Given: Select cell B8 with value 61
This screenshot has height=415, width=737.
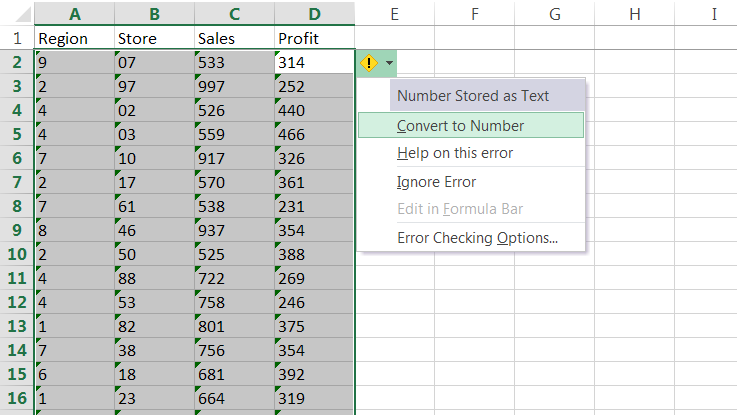Looking at the screenshot, I should coord(154,206).
